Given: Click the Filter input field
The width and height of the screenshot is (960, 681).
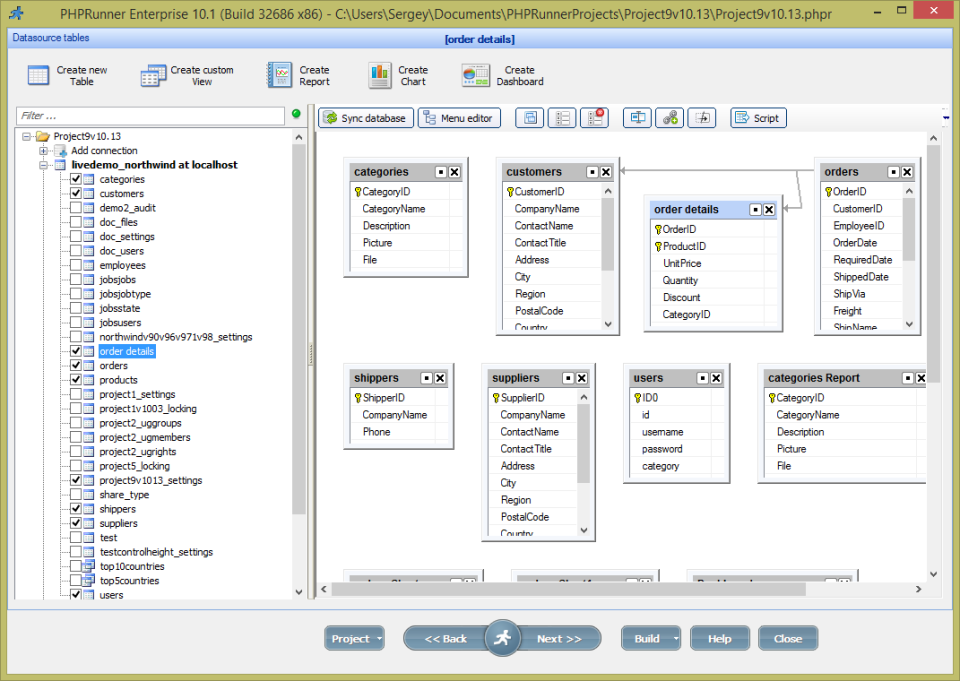Looking at the screenshot, I should point(150,116).
